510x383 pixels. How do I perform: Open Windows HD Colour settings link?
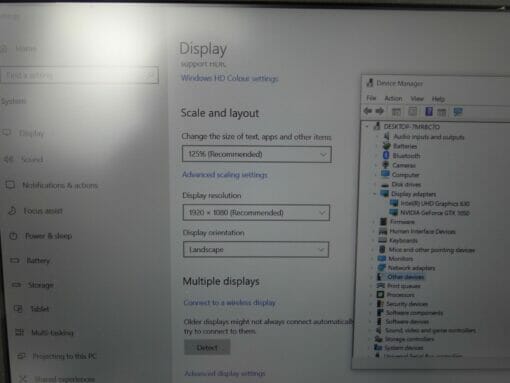pyautogui.click(x=229, y=78)
